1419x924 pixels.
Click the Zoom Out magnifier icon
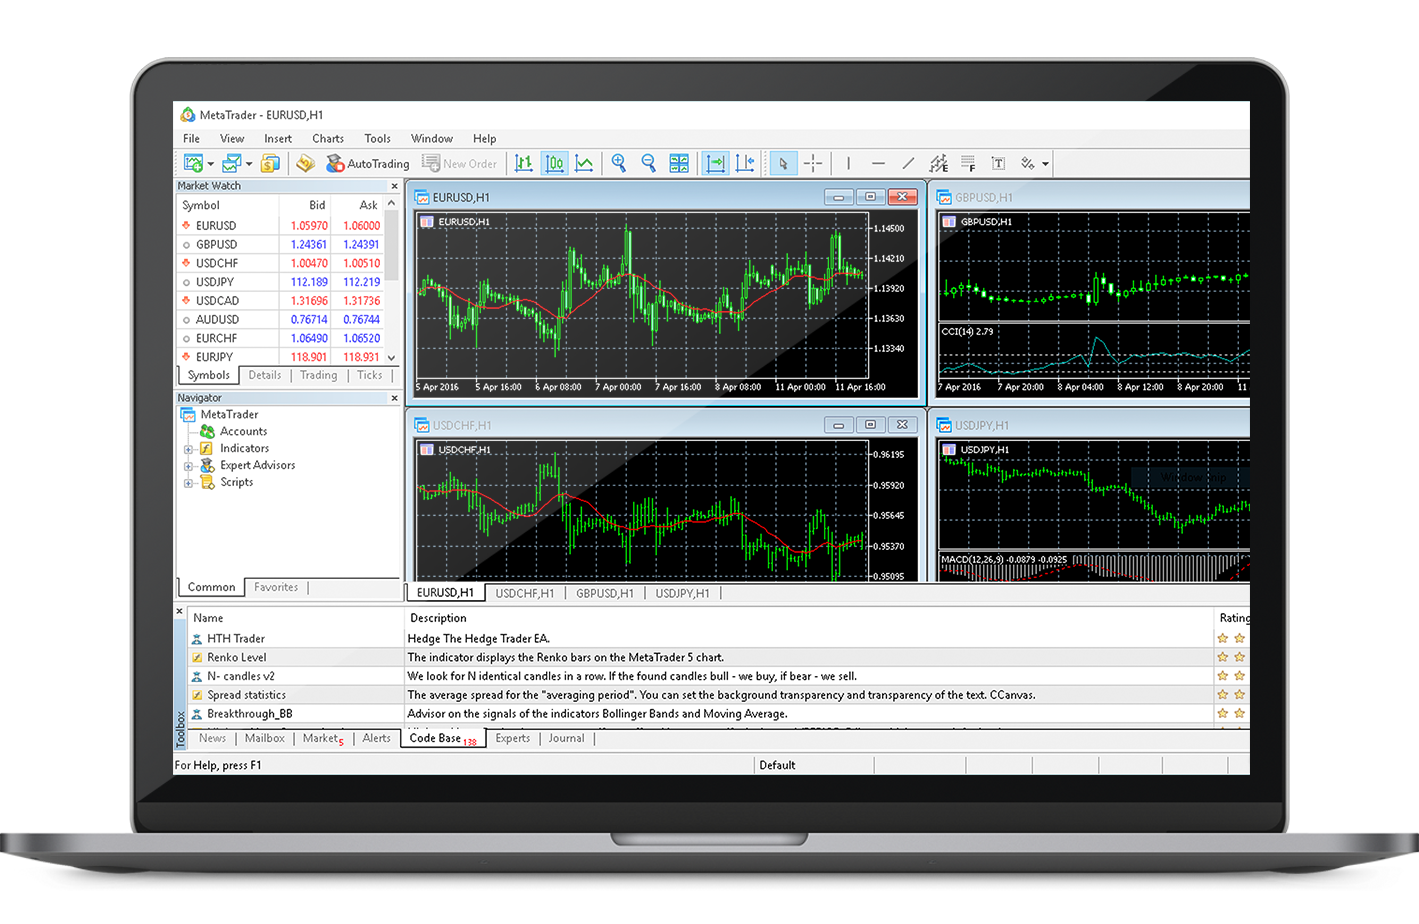[x=648, y=163]
